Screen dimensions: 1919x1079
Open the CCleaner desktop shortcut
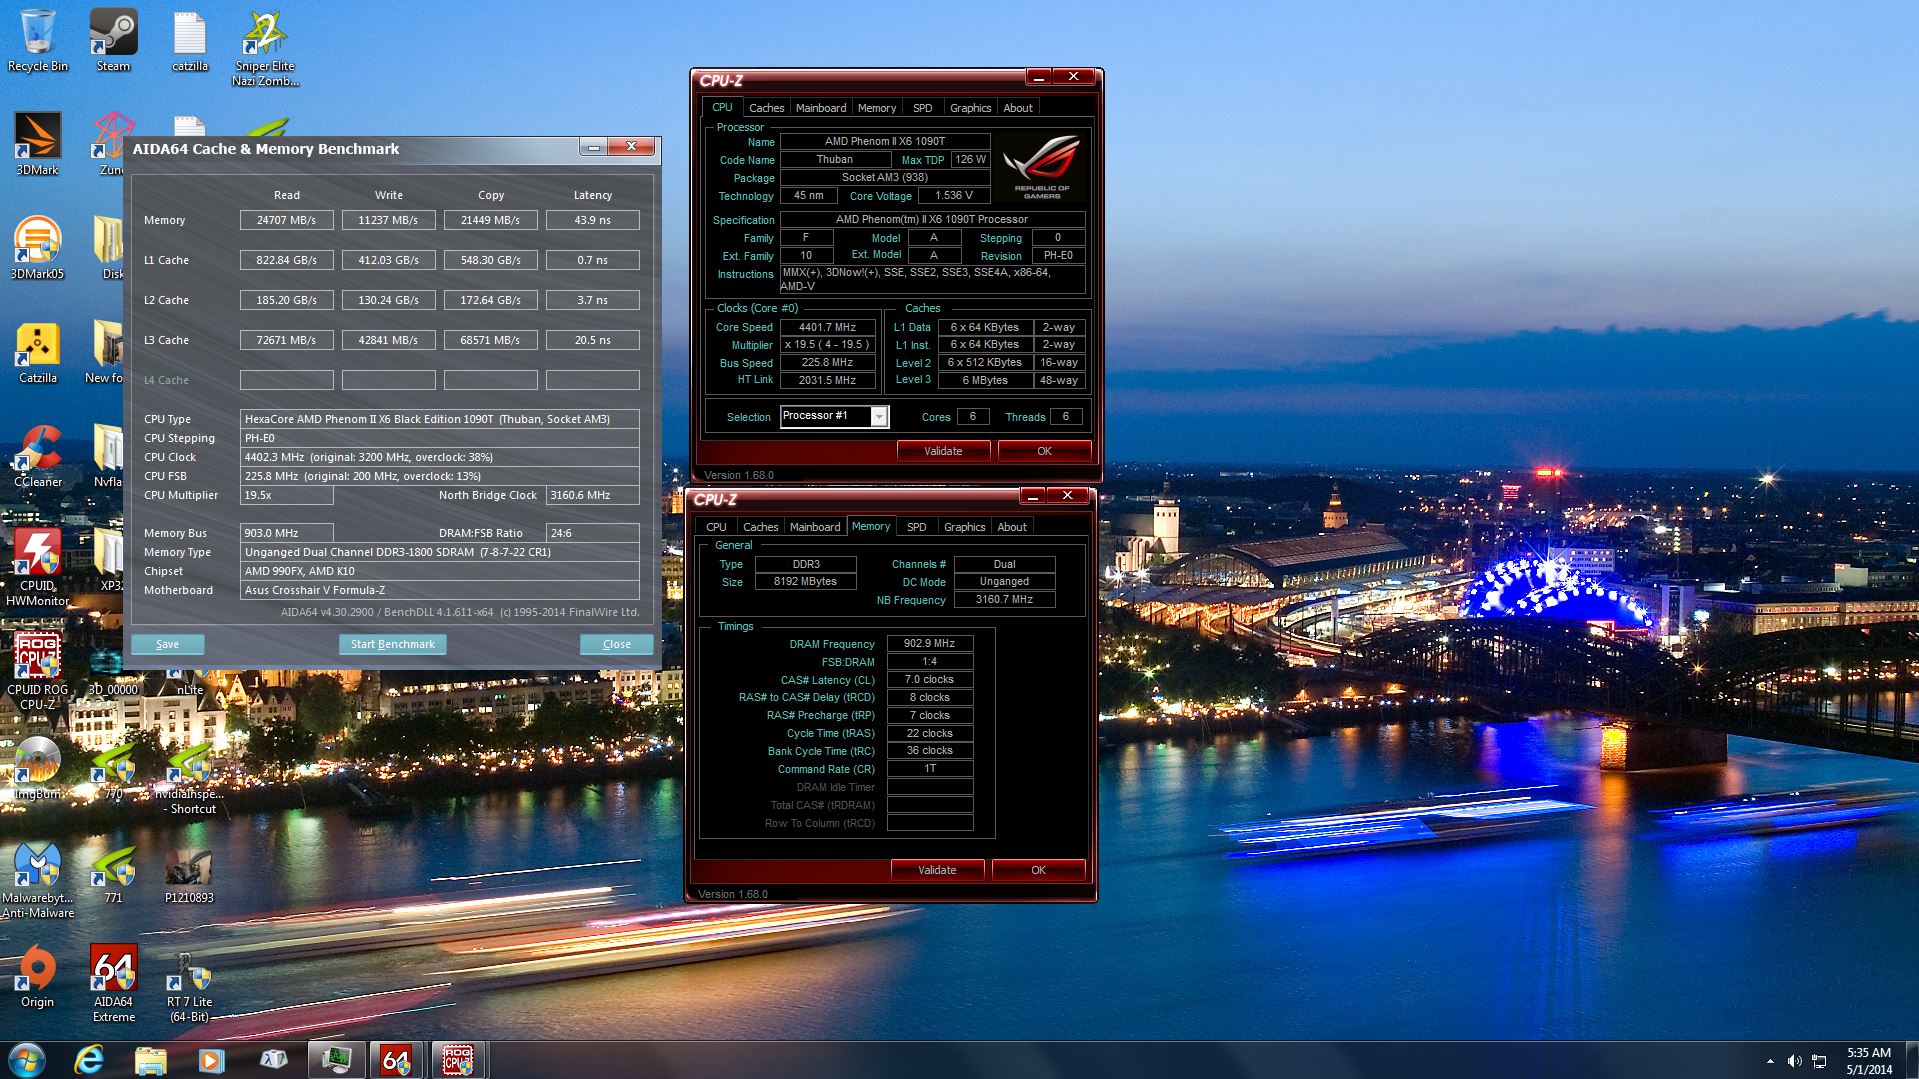pos(38,457)
